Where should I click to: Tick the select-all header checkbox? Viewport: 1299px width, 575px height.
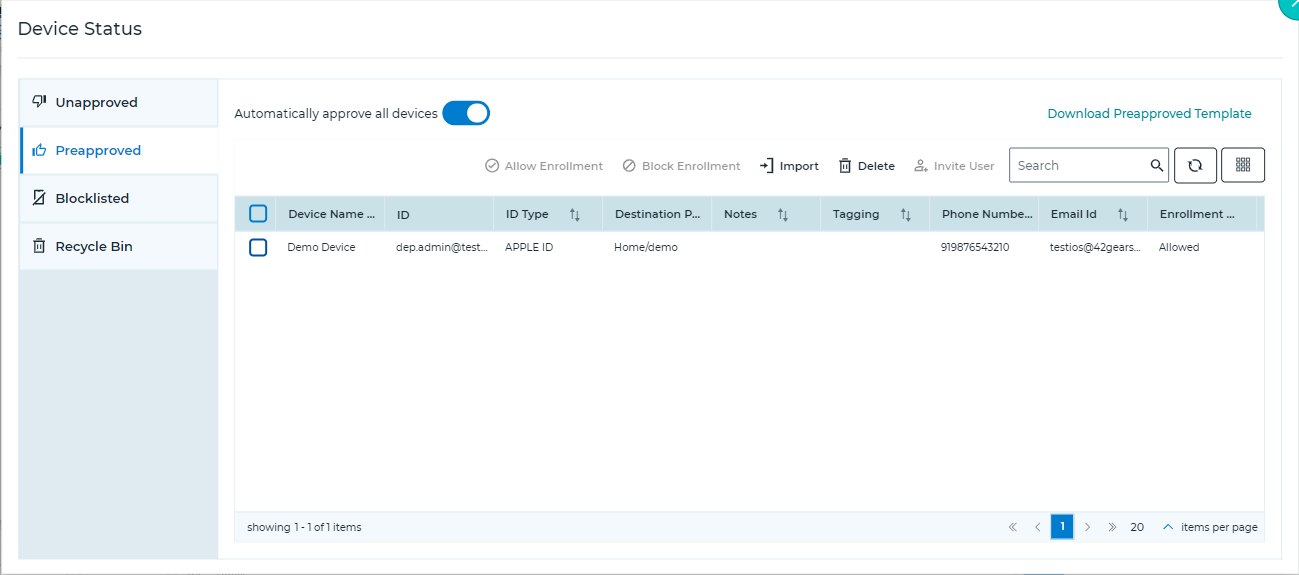[258, 214]
